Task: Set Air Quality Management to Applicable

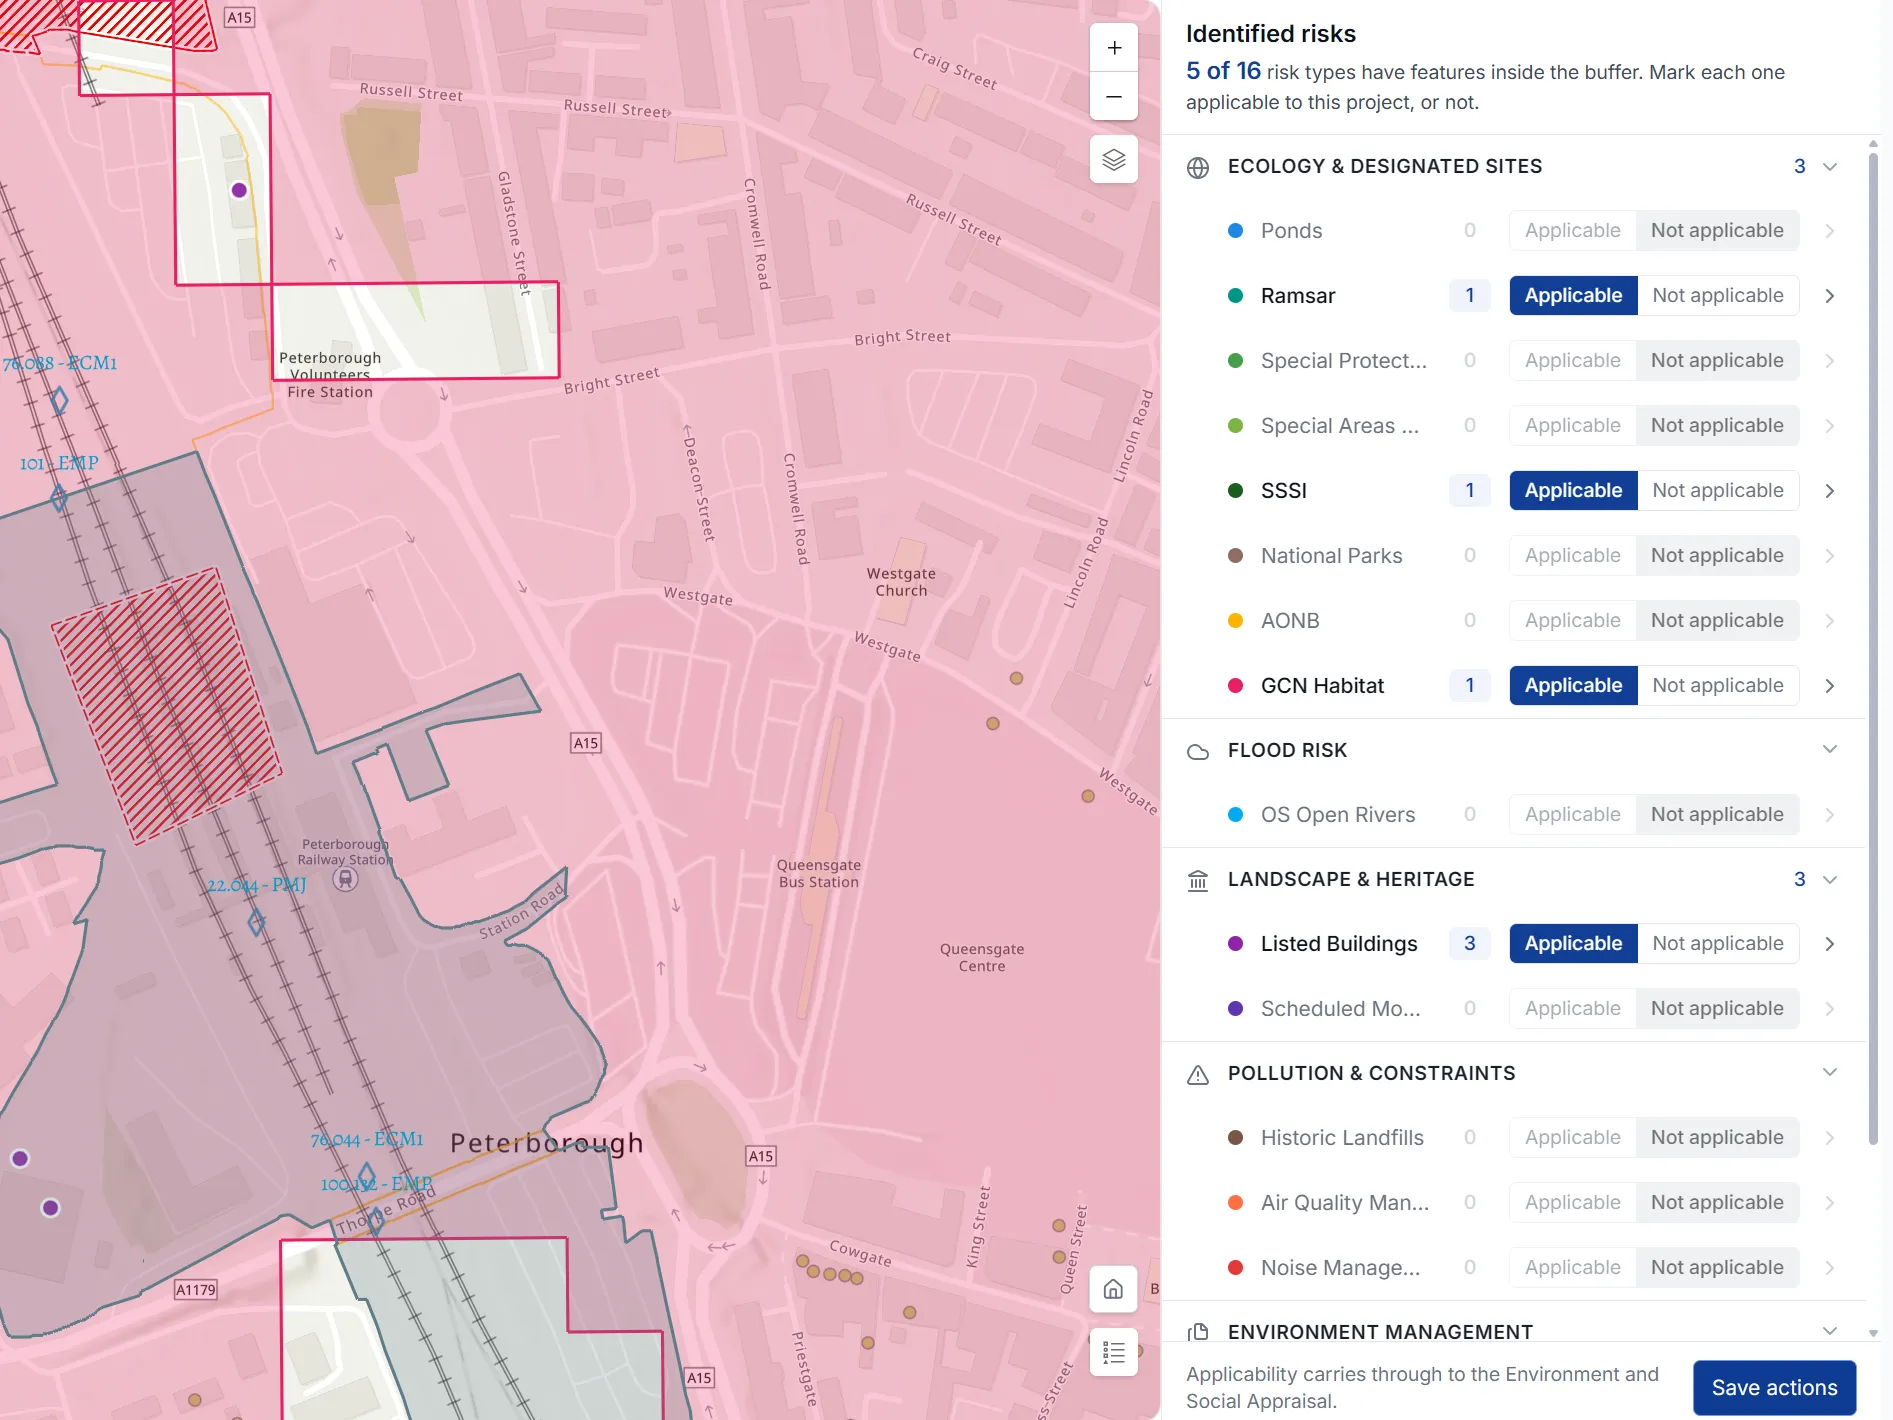Action: [x=1573, y=1202]
